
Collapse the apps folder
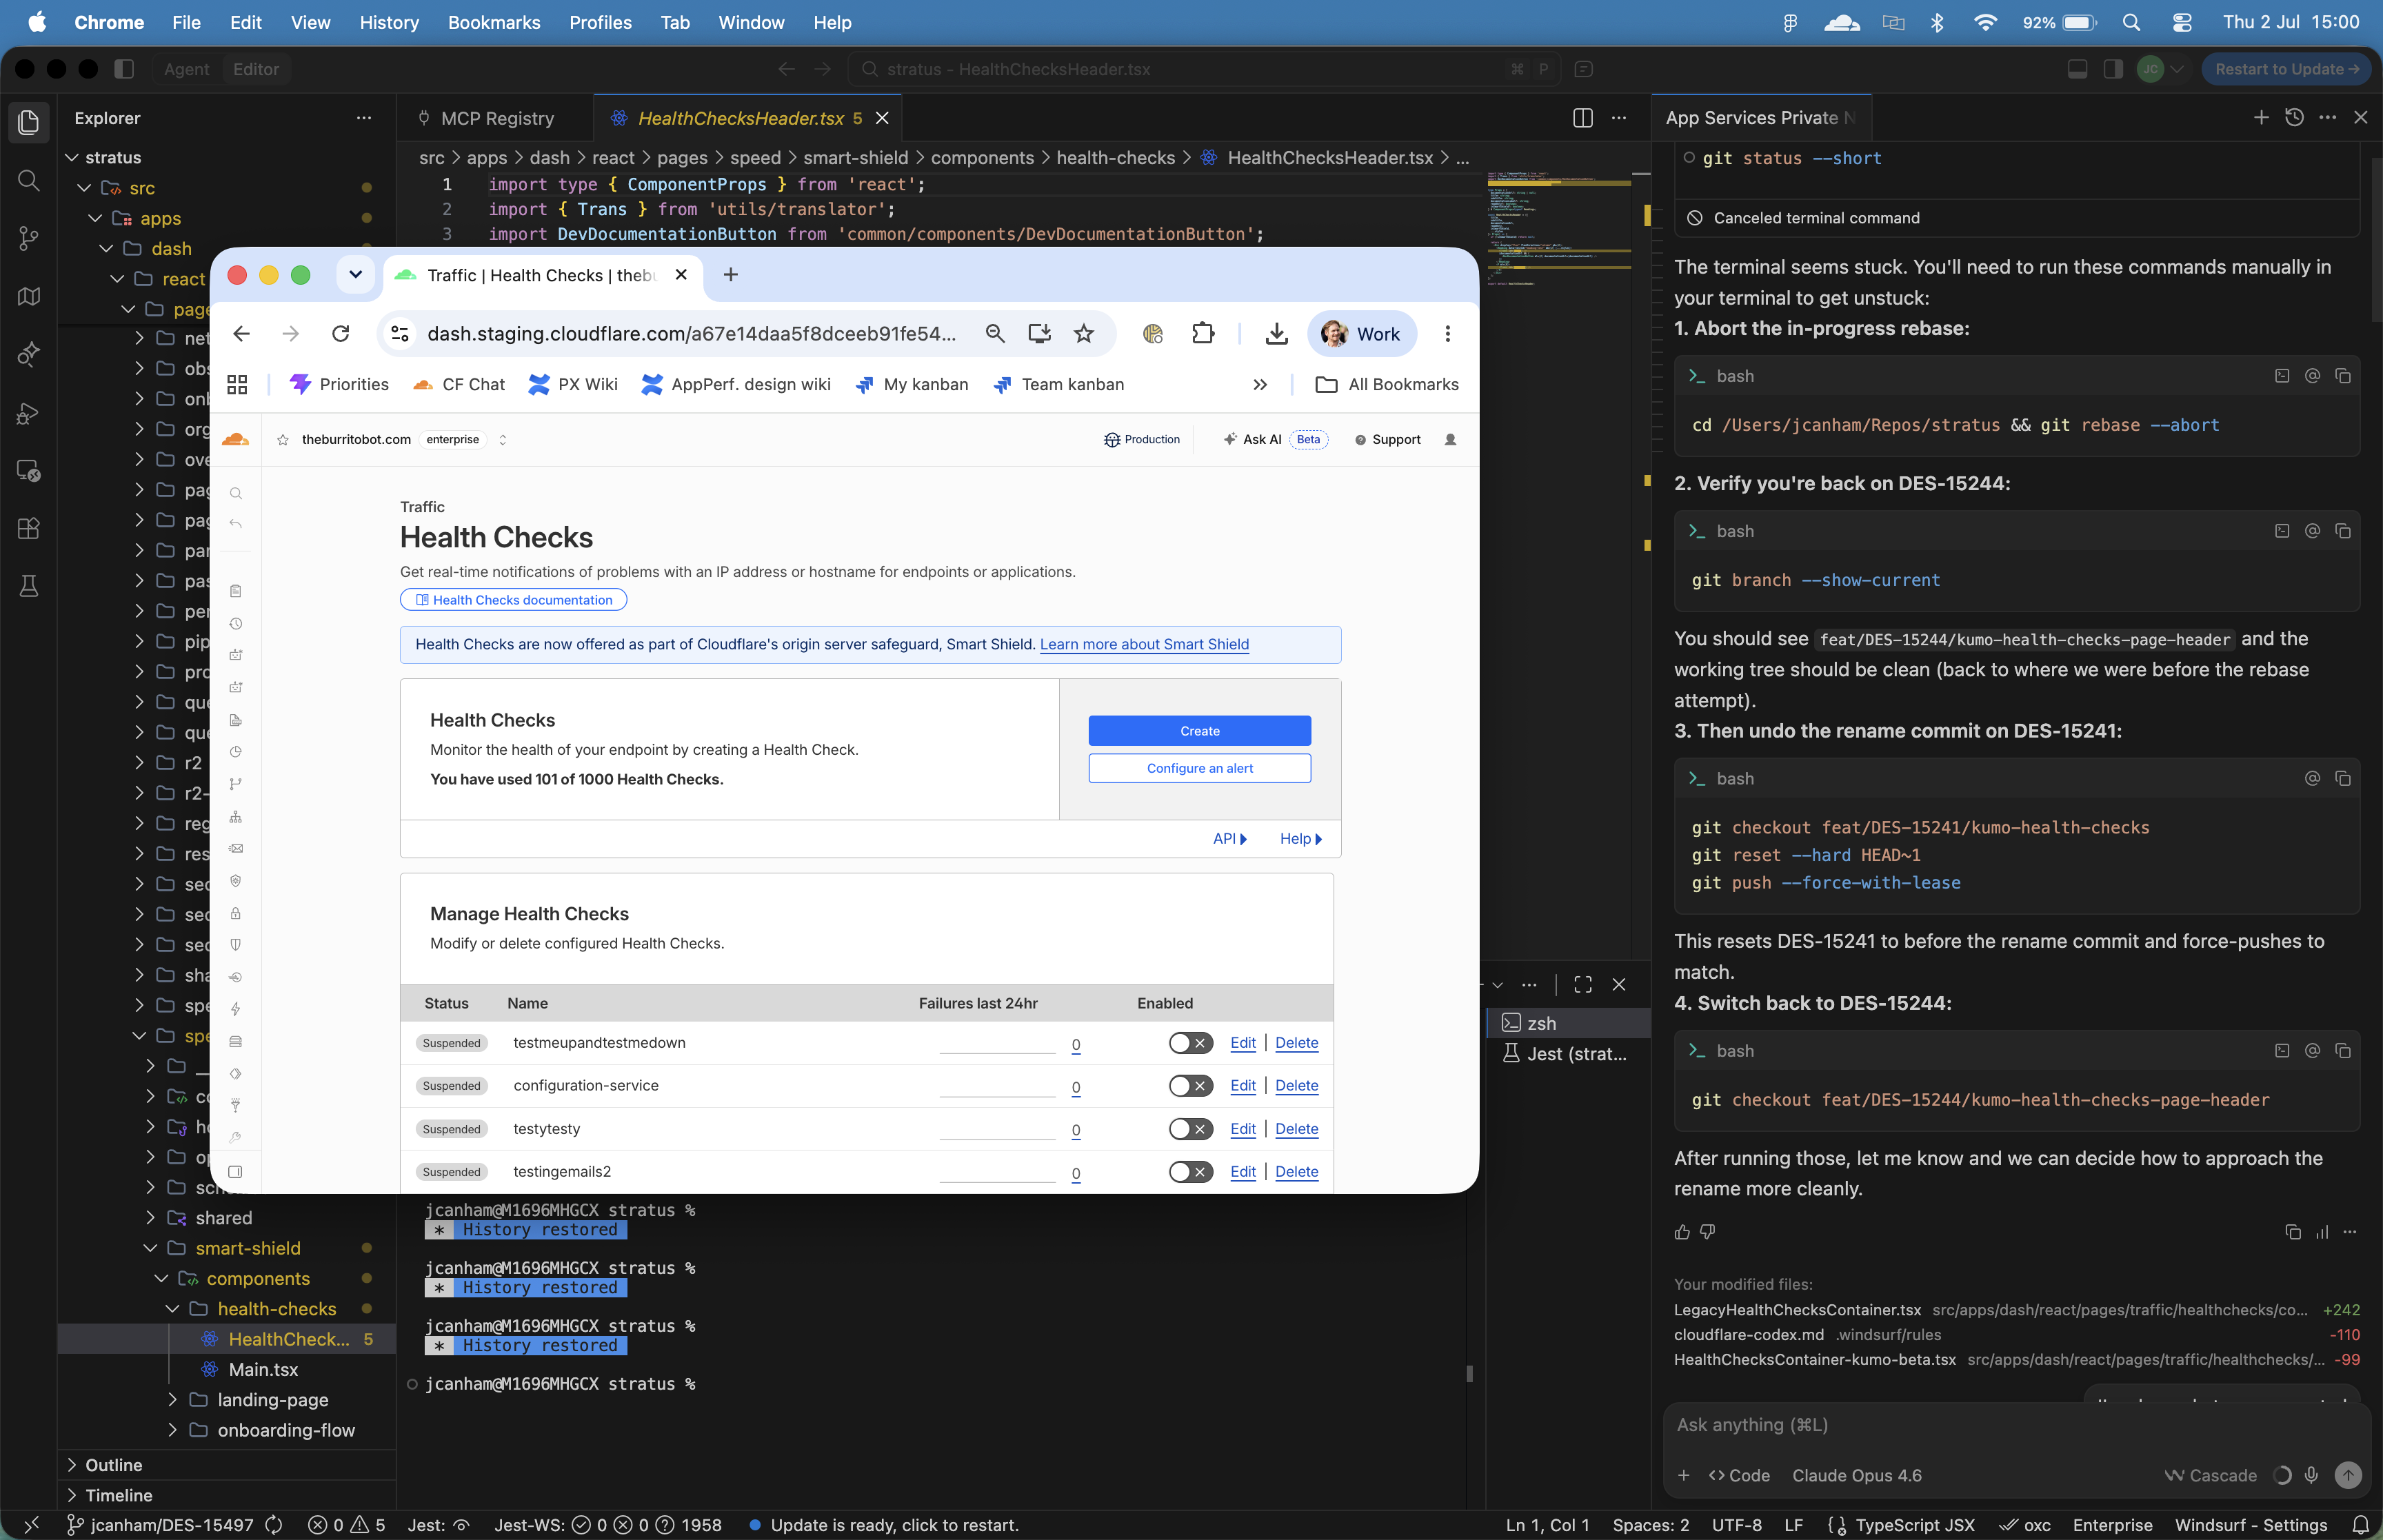click(x=96, y=218)
